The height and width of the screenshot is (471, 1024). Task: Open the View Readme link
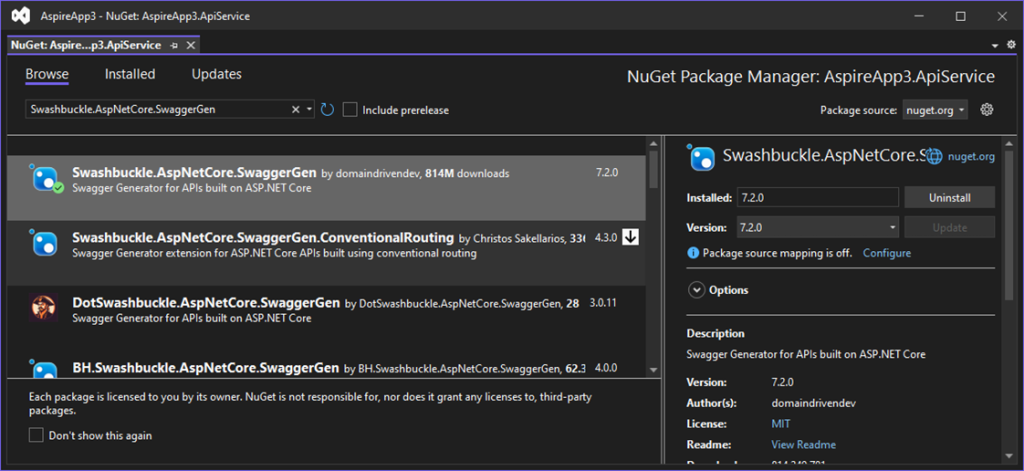click(803, 445)
